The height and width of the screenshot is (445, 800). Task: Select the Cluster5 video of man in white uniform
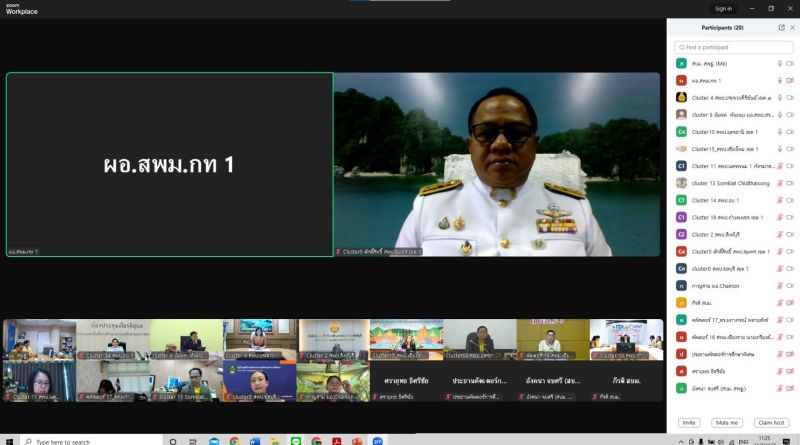[497, 164]
